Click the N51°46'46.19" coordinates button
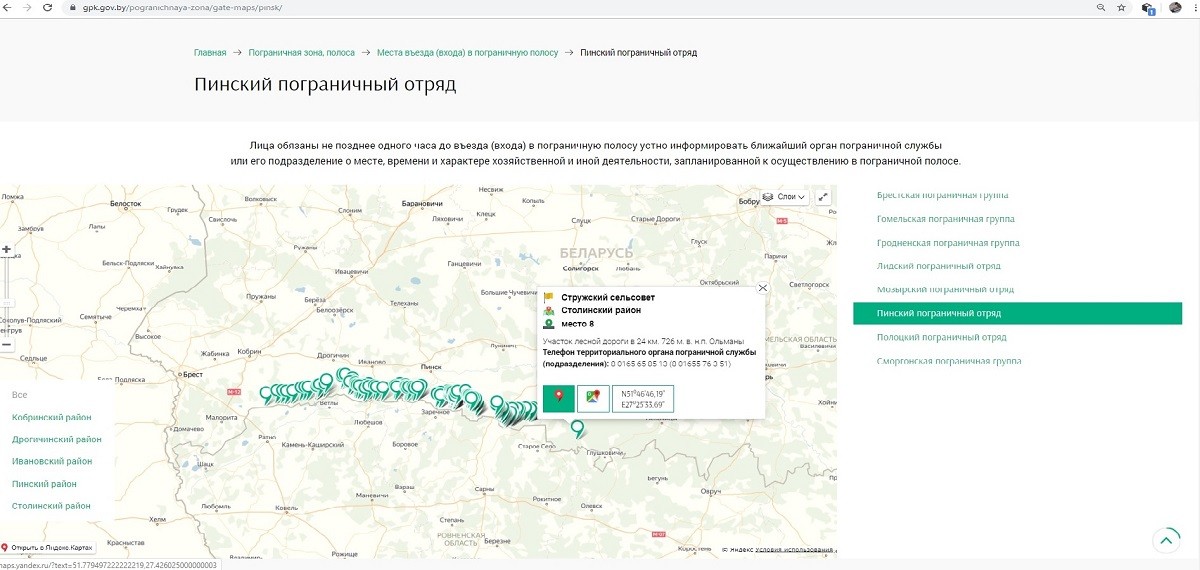This screenshot has width=1200, height=570. (x=643, y=398)
